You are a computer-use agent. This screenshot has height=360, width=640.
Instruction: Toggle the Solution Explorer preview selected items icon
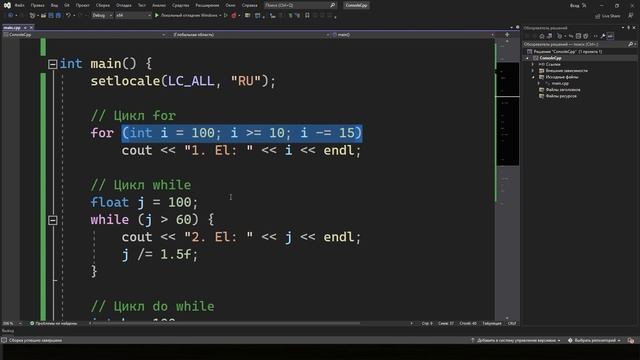610,36
